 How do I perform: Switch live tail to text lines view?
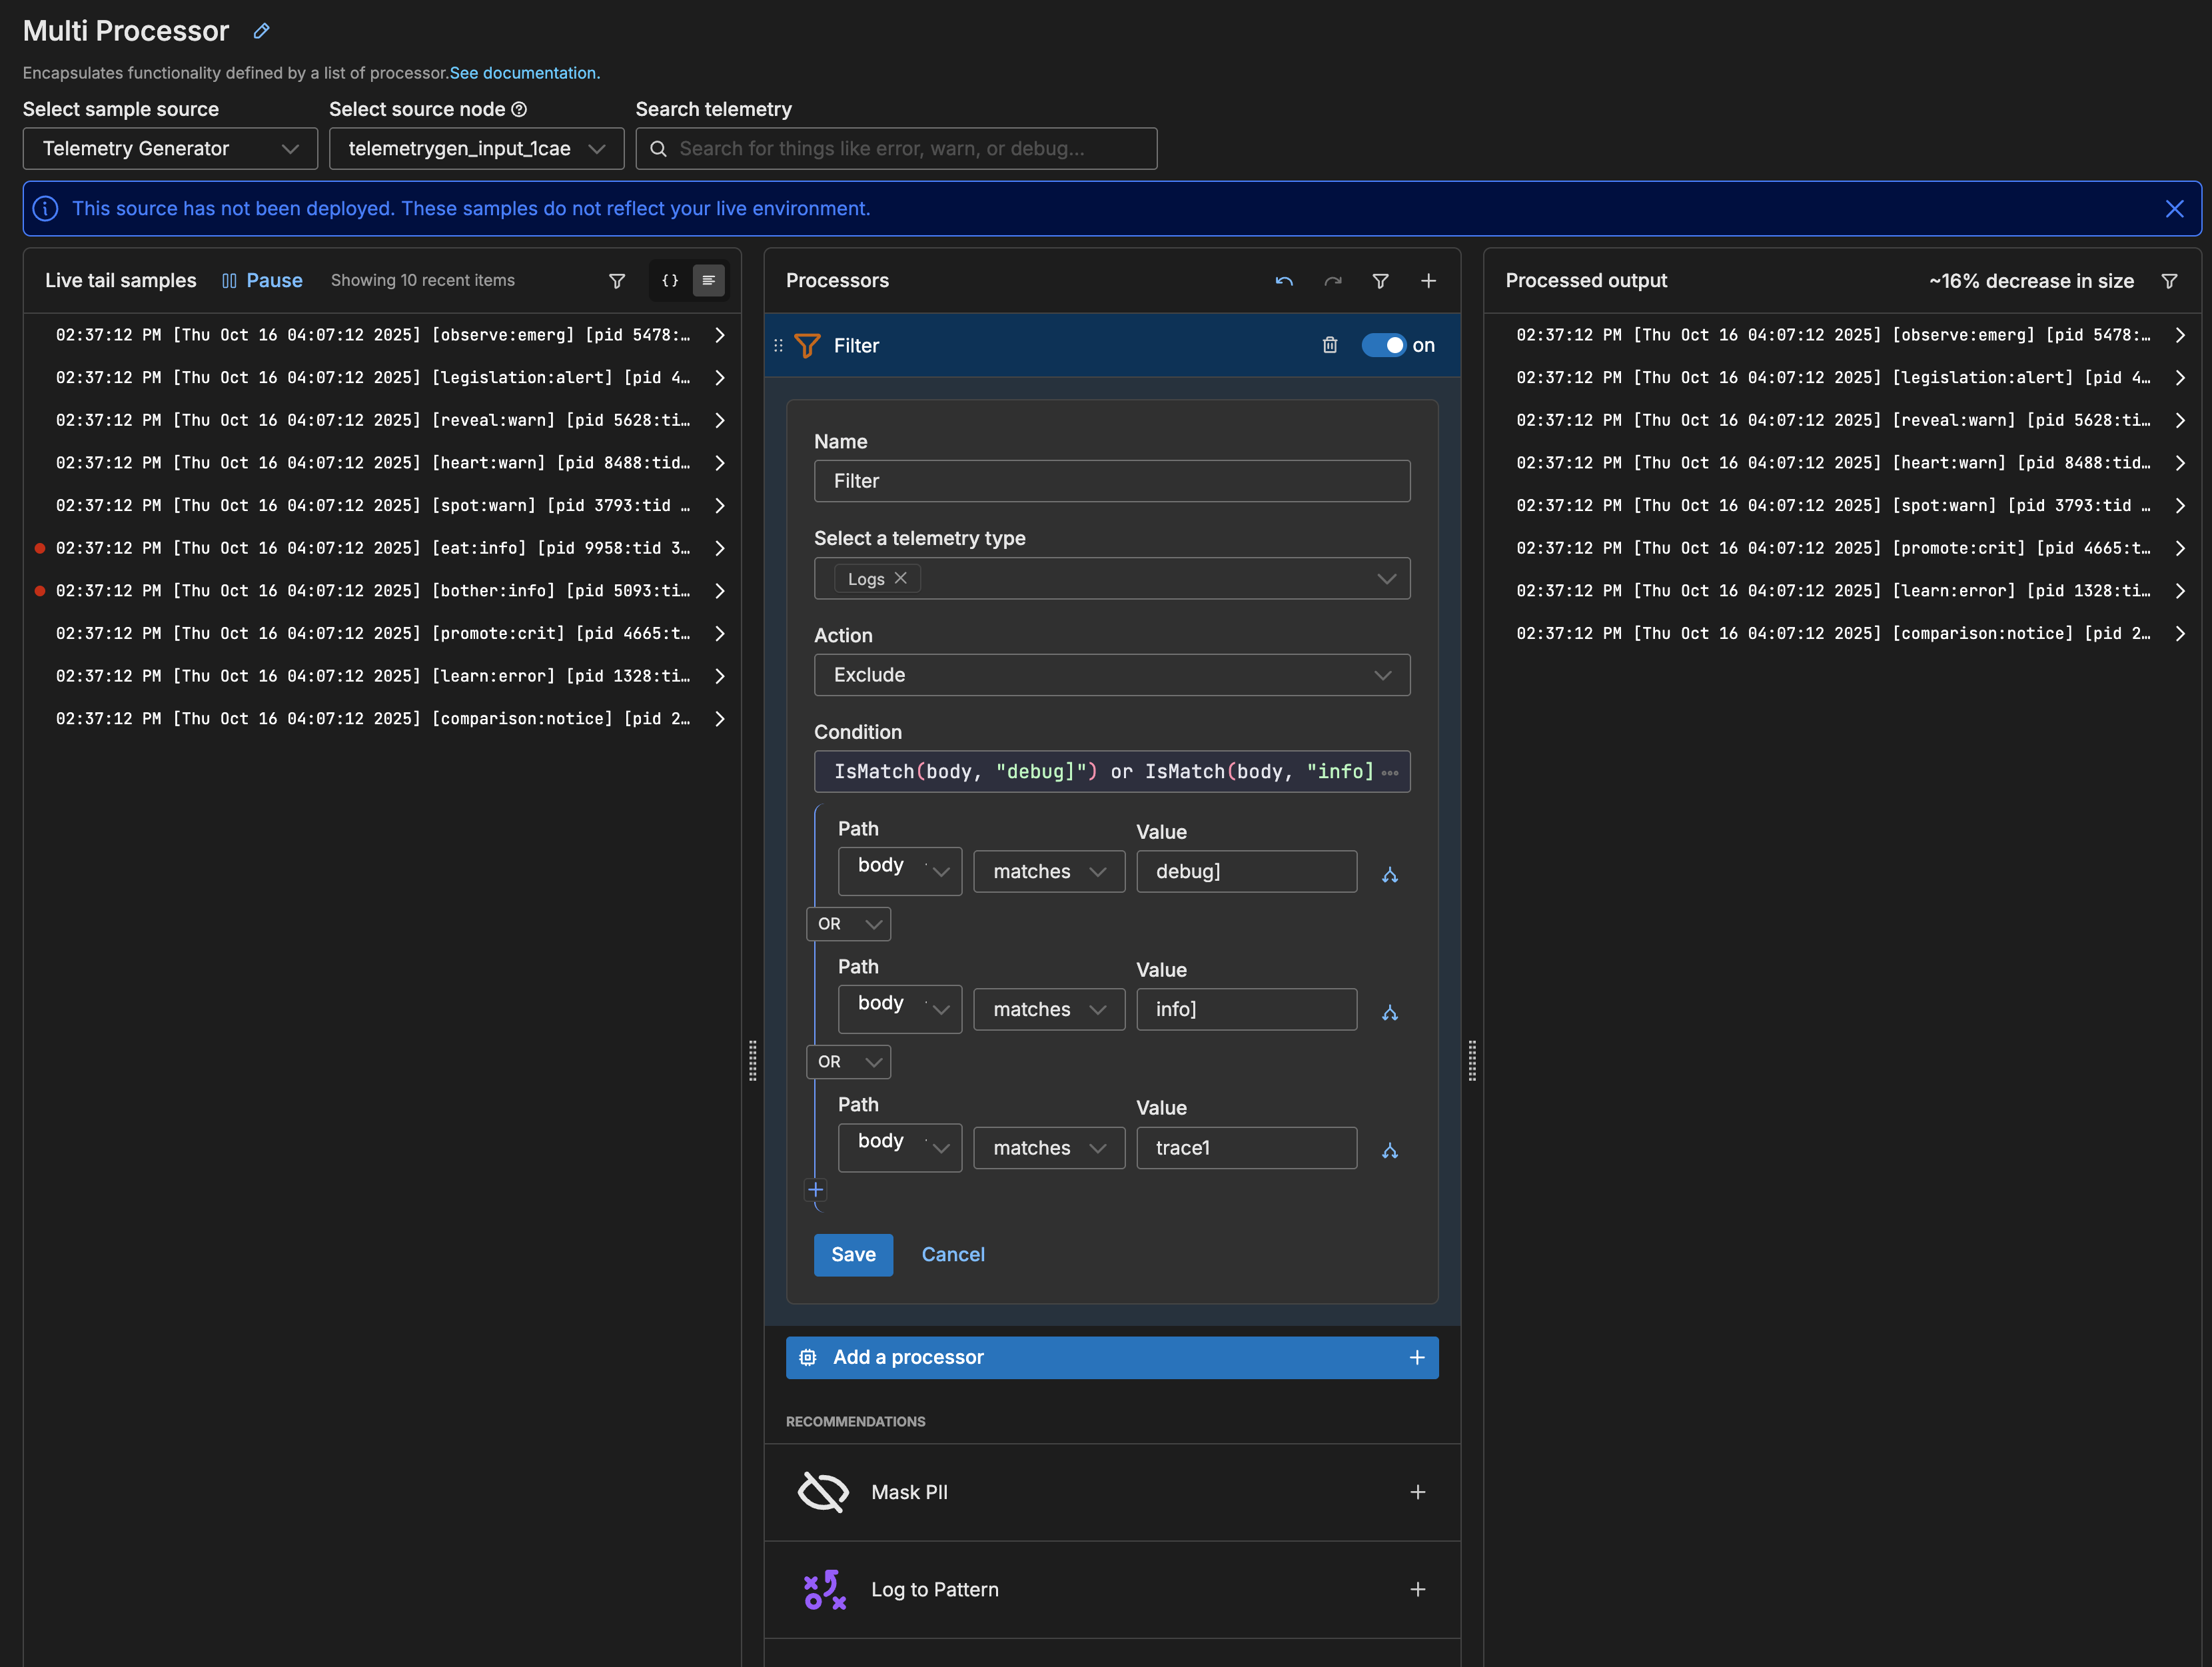click(x=708, y=281)
